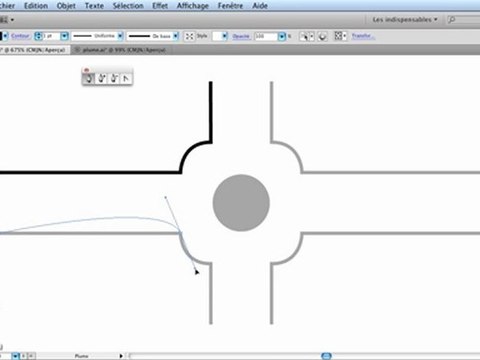The image size is (480, 360).
Task: Open the Effet menu
Action: [x=160, y=6]
